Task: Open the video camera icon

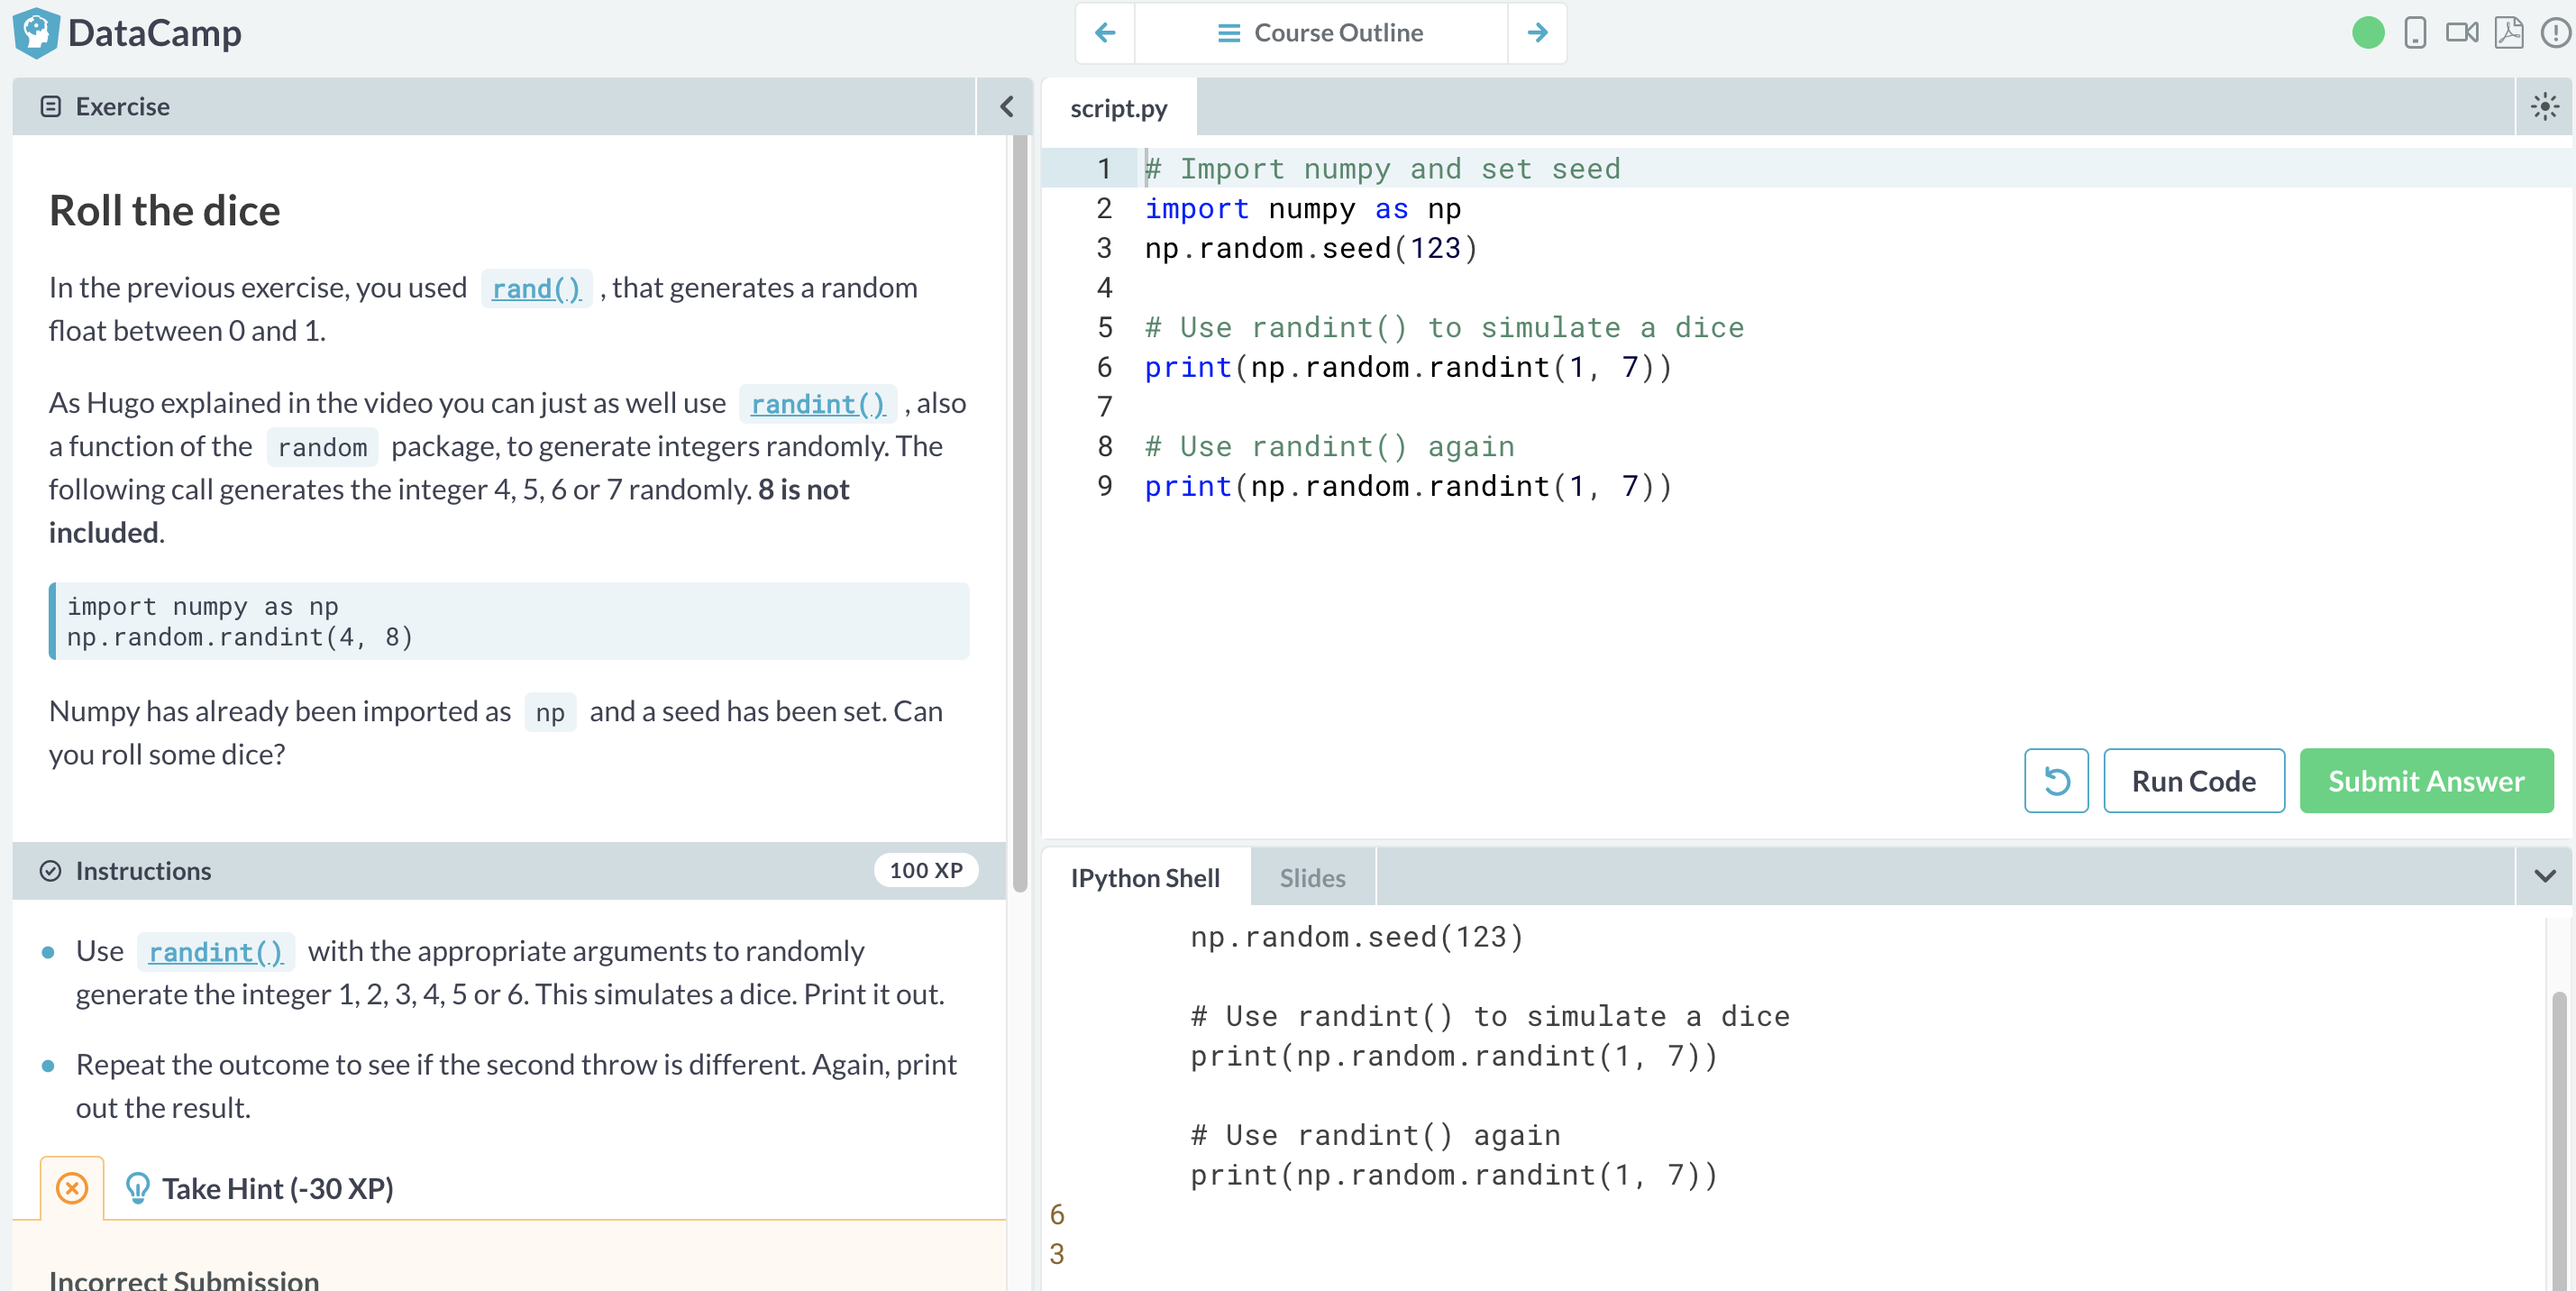Action: (2461, 33)
